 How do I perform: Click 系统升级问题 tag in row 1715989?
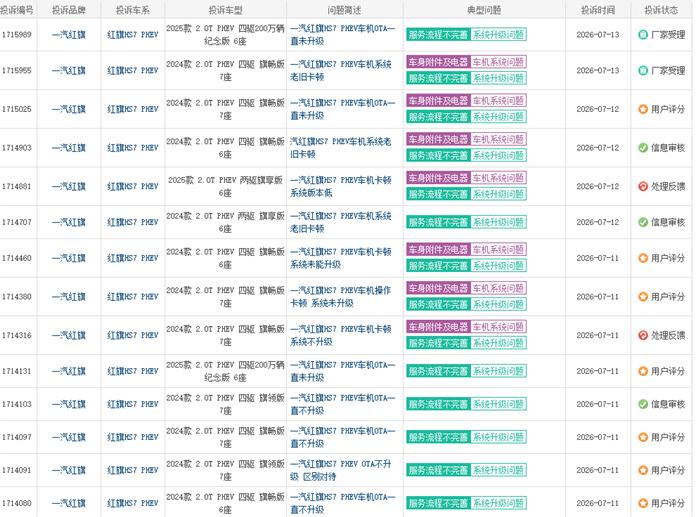pyautogui.click(x=498, y=35)
